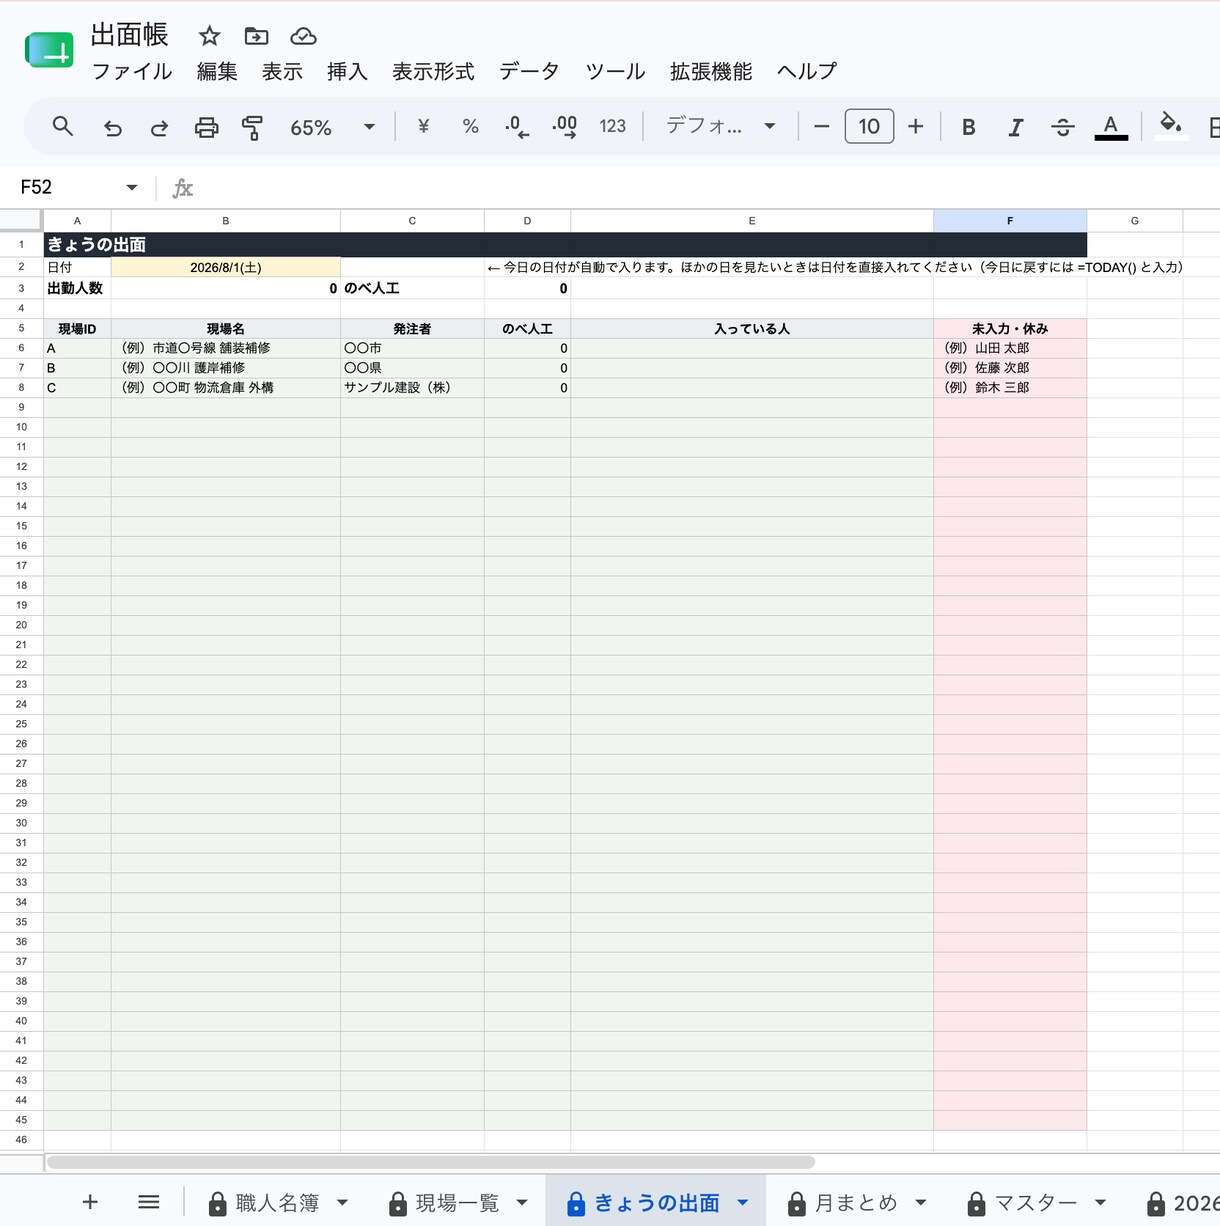Screen dimensions: 1220x1226
Task: Decrease font size with minus button
Action: pos(821,126)
